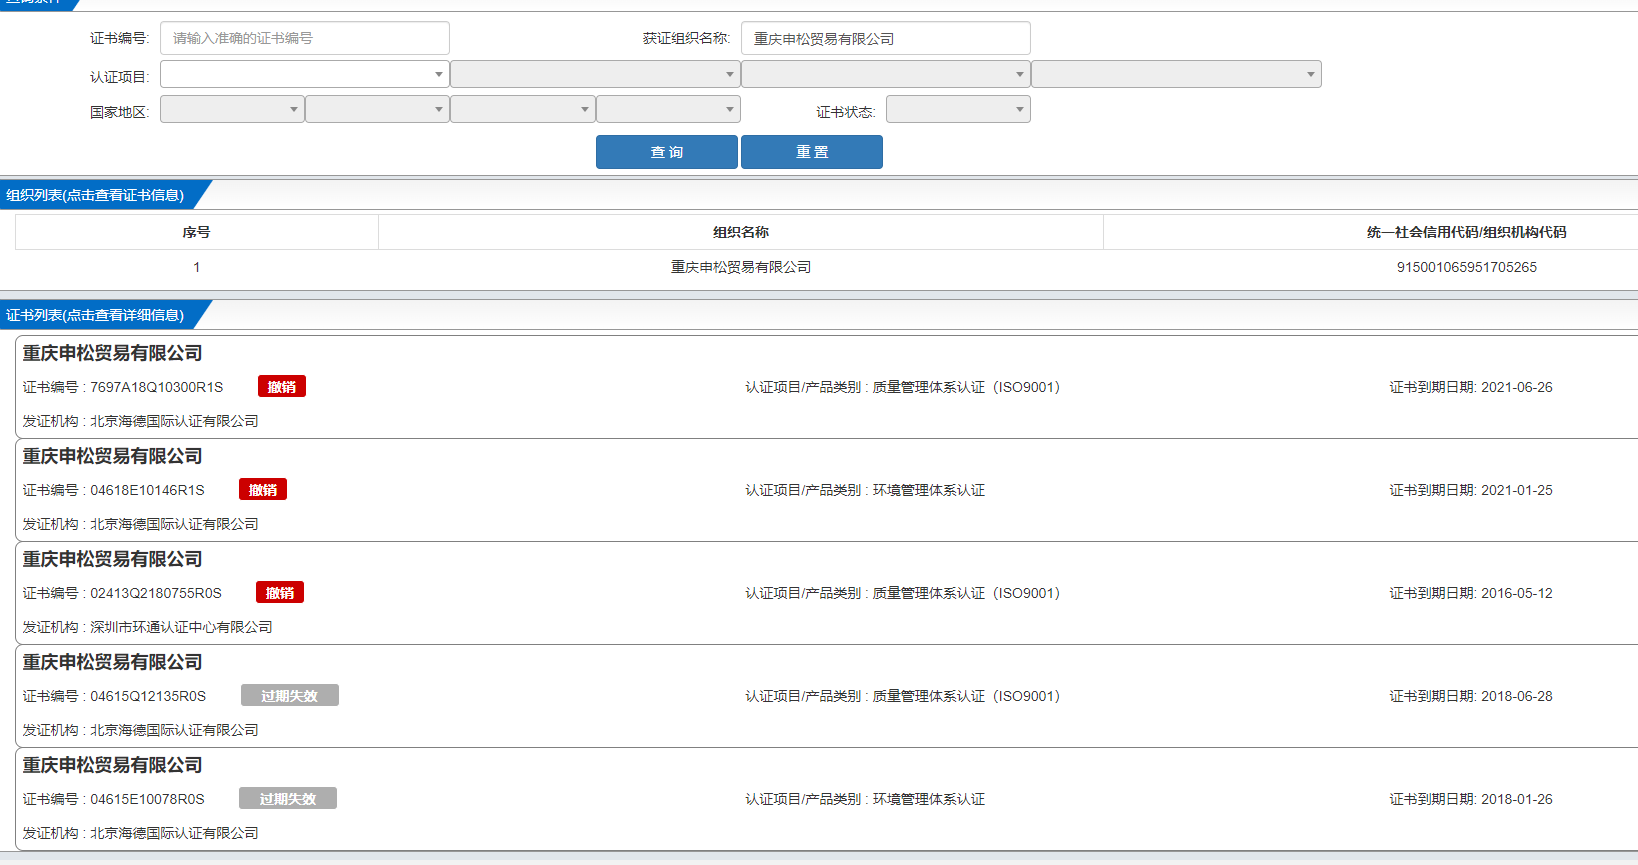Click the expiry date 2021-06-26
The height and width of the screenshot is (865, 1638).
1516,387
